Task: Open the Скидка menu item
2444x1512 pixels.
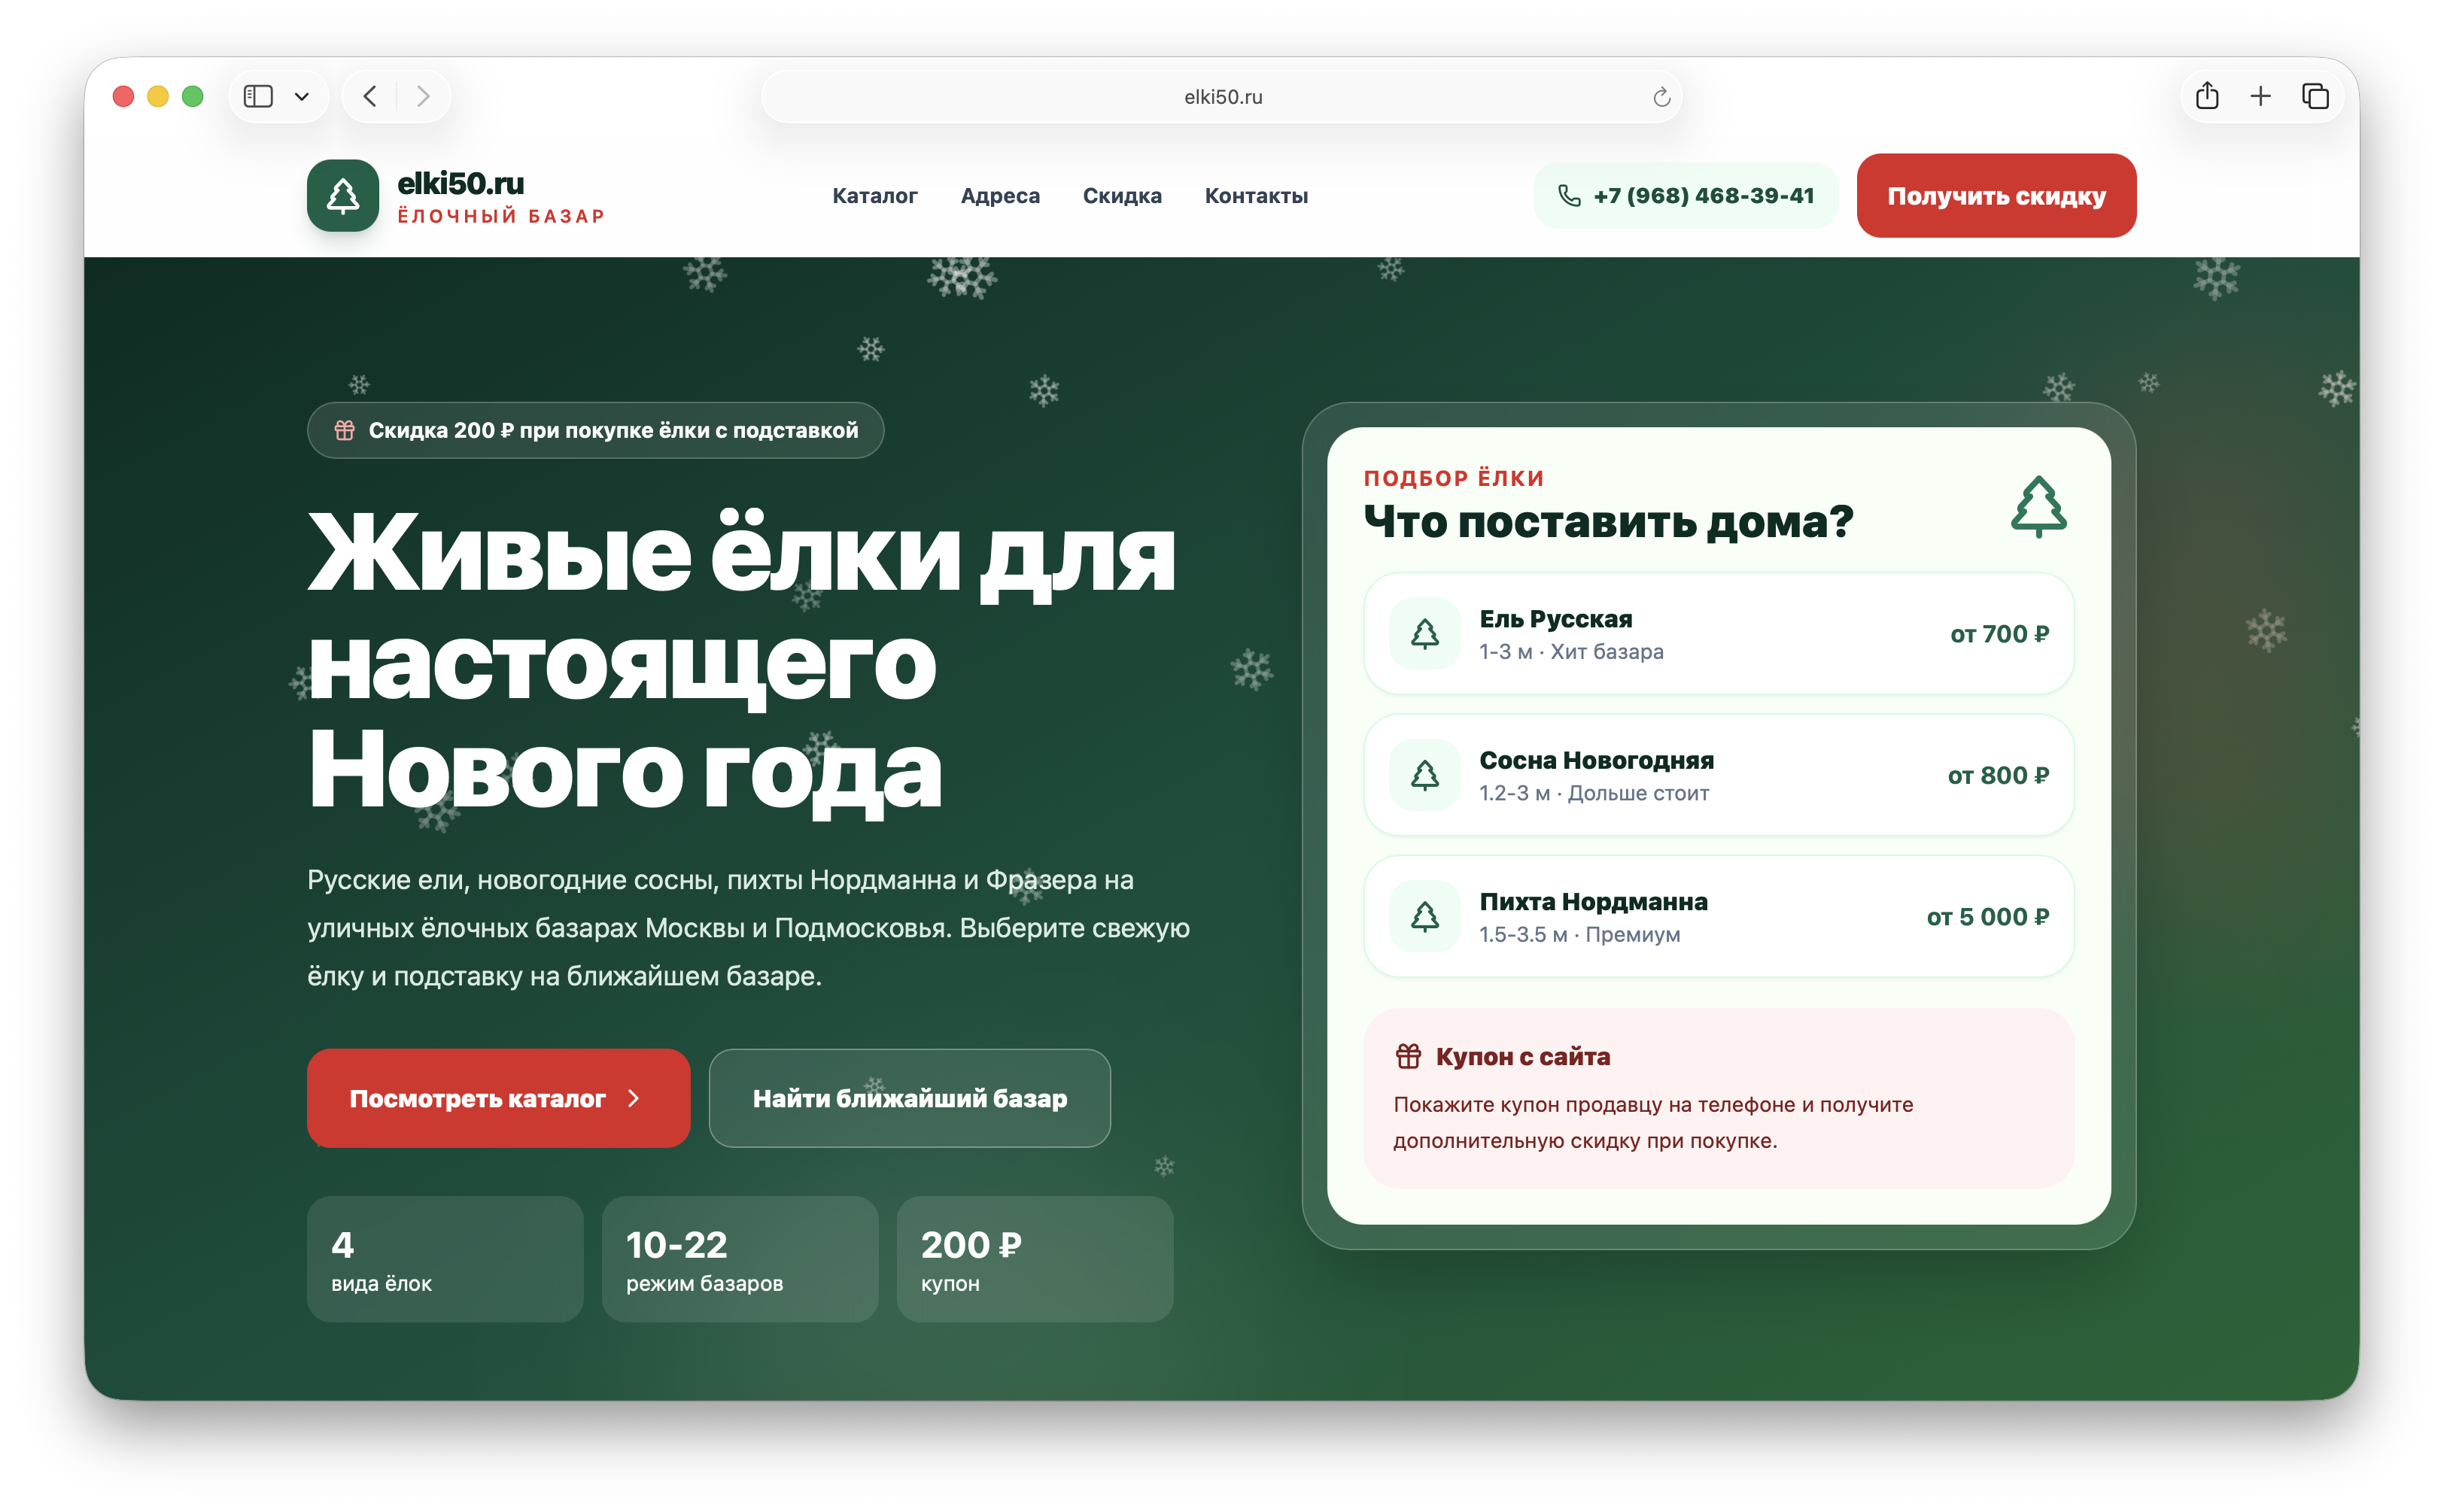Action: coord(1122,196)
